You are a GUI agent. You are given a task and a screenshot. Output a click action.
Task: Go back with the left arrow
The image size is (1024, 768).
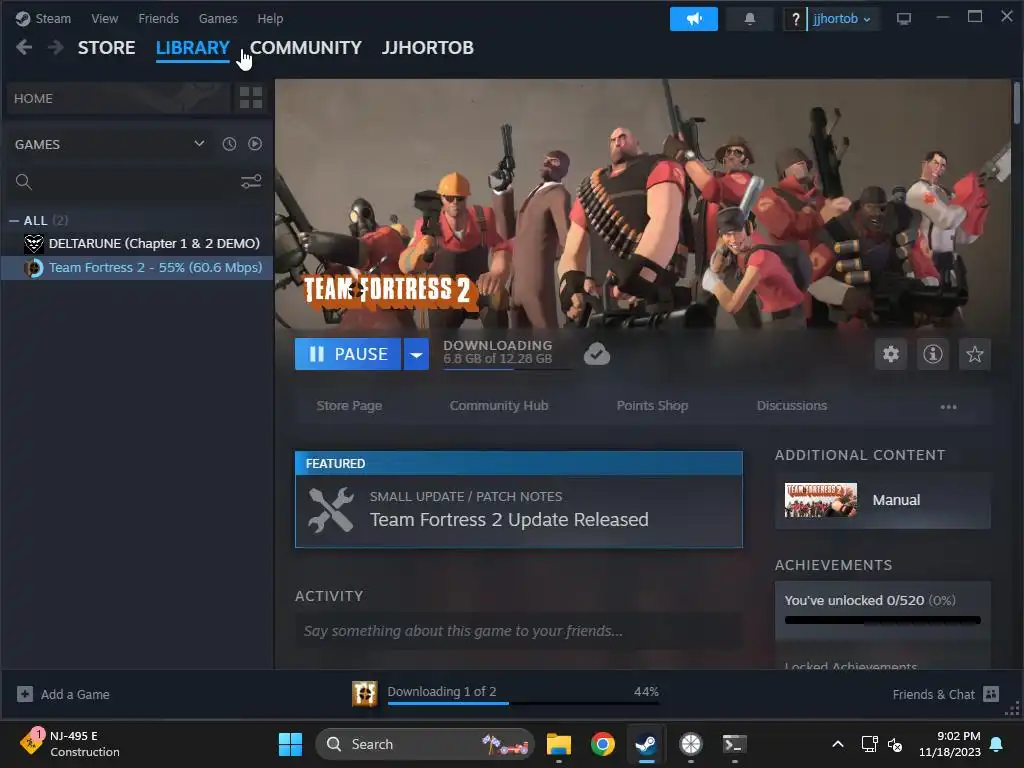[24, 47]
